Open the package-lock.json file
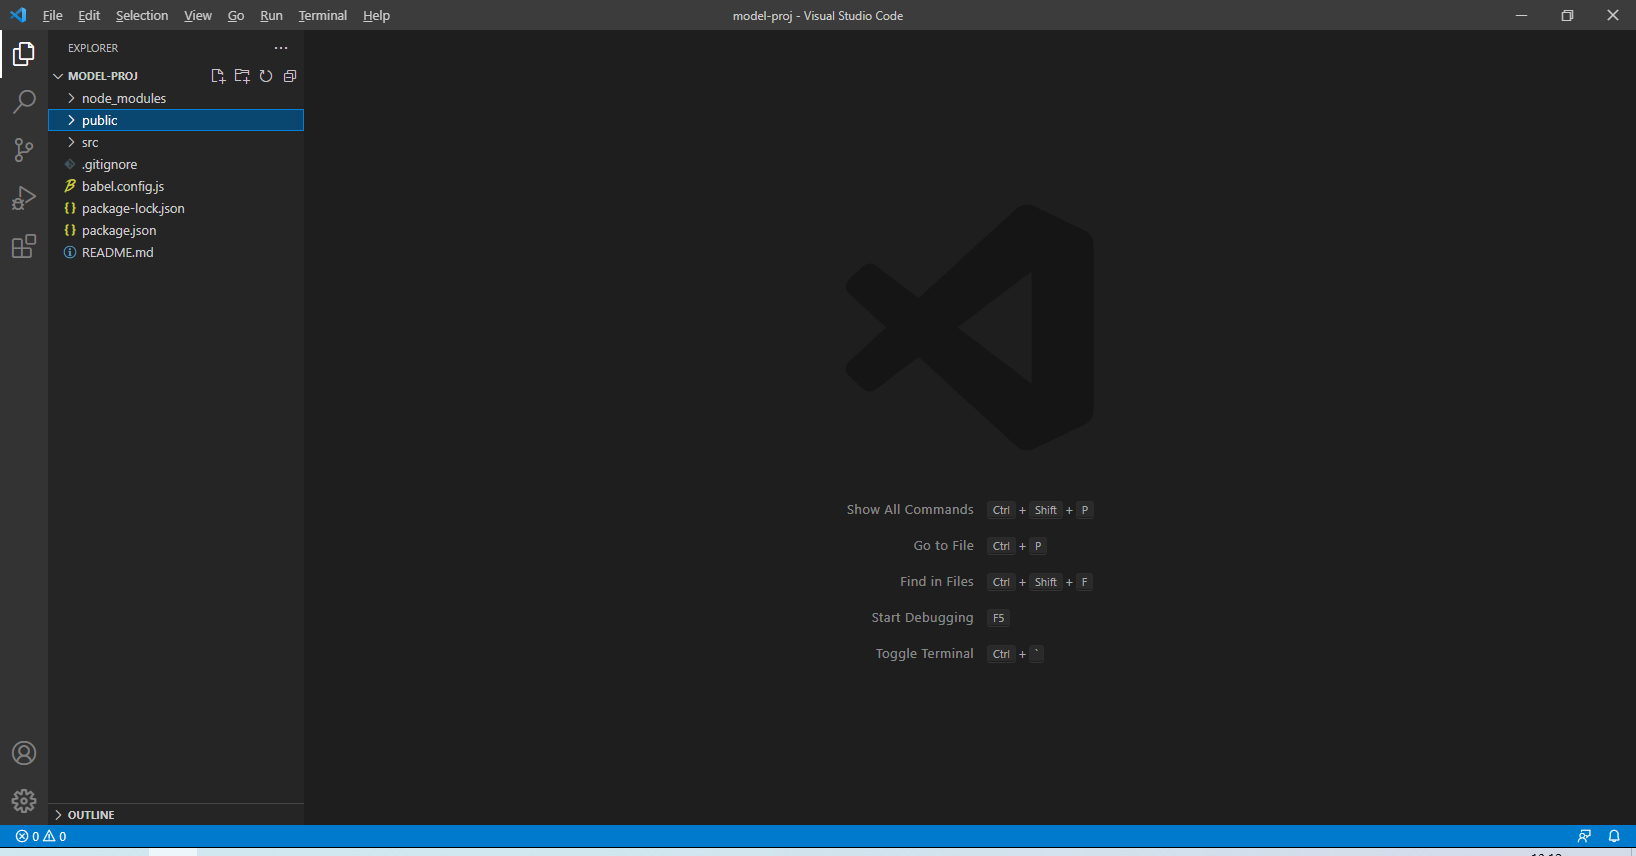 tap(133, 208)
